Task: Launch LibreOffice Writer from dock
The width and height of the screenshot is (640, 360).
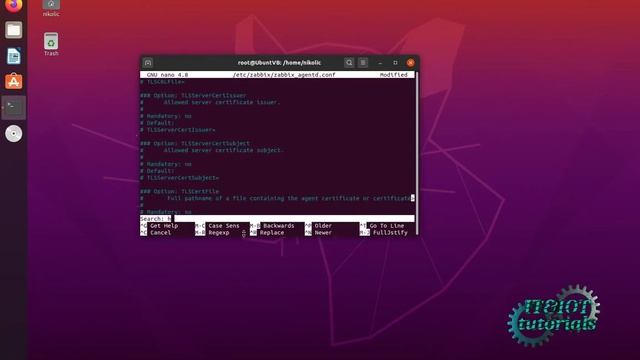Action: coord(13,56)
